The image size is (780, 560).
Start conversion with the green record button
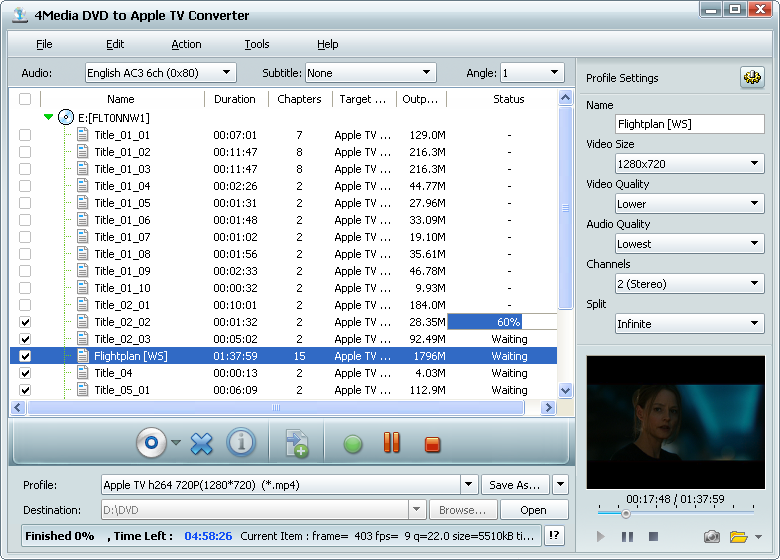pos(353,444)
